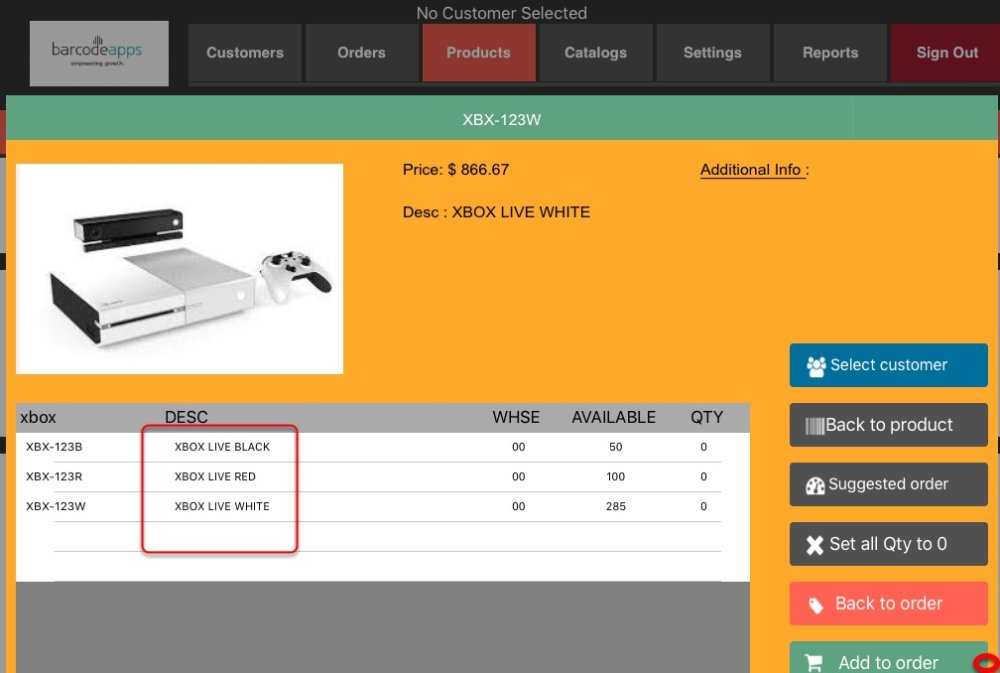The width and height of the screenshot is (1000, 673).
Task: Switch to the Reports tab
Action: pos(830,52)
